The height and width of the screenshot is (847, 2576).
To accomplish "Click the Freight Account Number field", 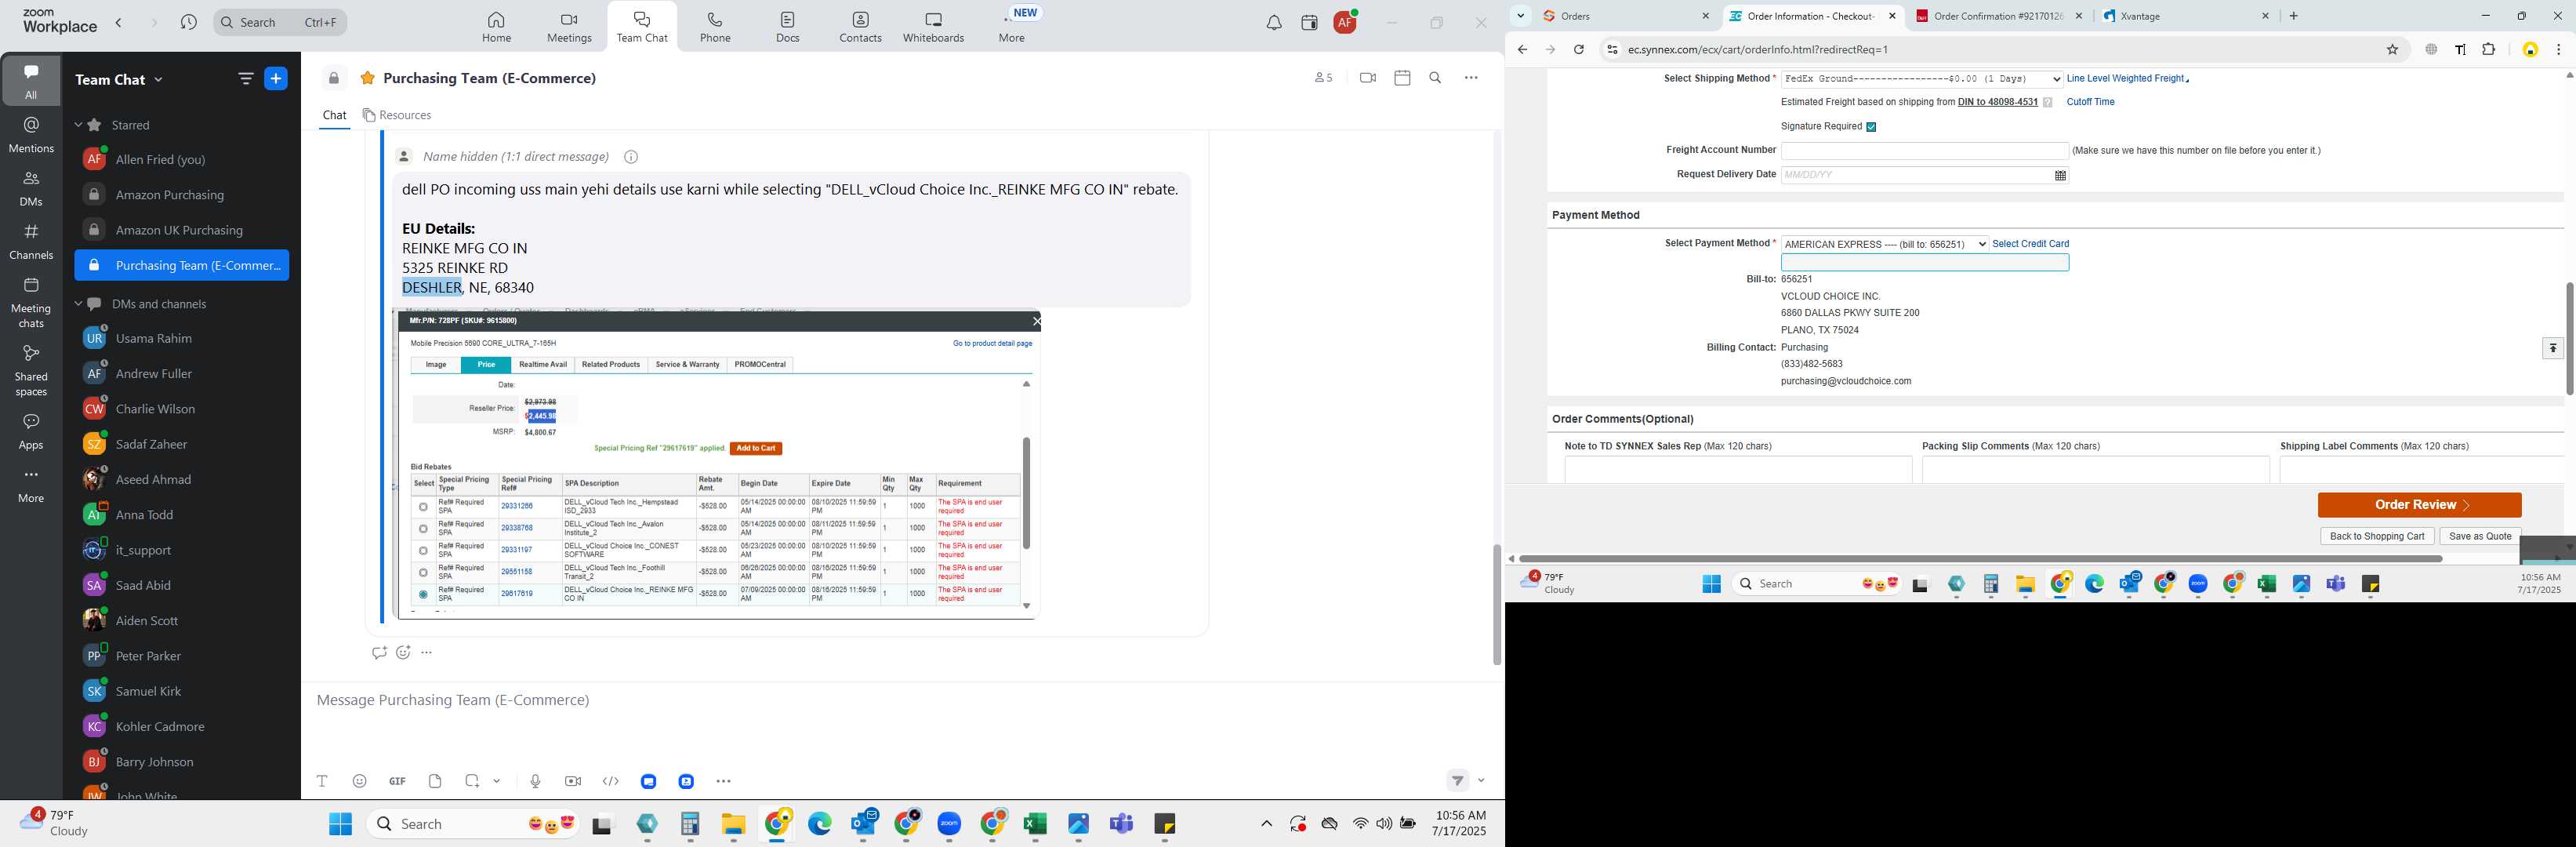I will [1924, 151].
